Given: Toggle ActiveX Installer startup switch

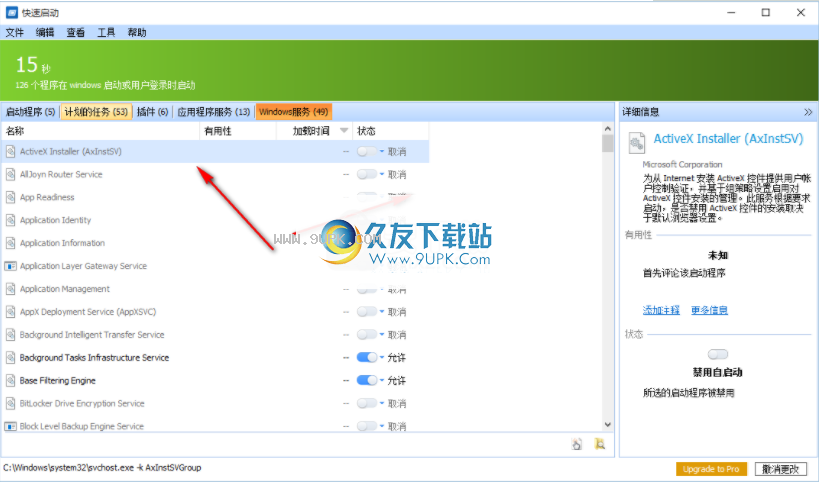Looking at the screenshot, I should [x=367, y=151].
